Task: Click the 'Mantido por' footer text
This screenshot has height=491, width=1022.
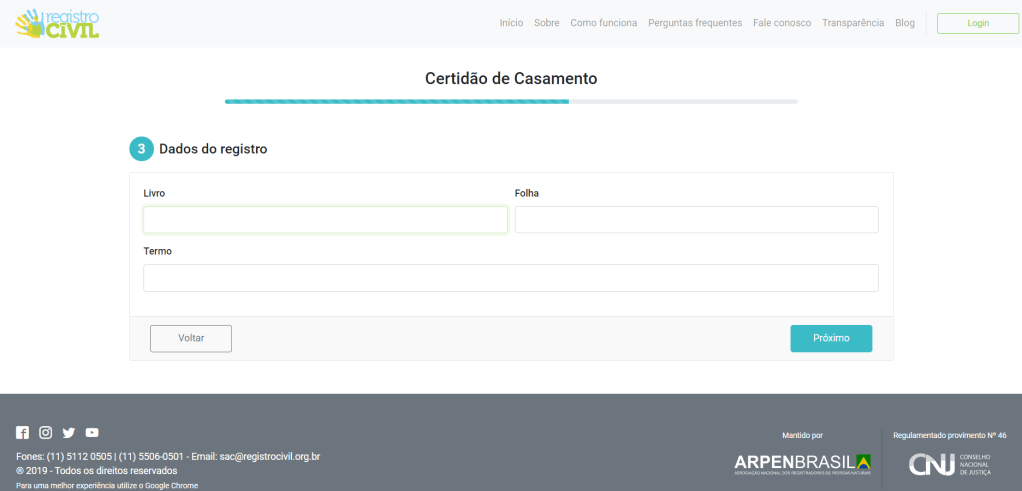Action: pos(802,435)
